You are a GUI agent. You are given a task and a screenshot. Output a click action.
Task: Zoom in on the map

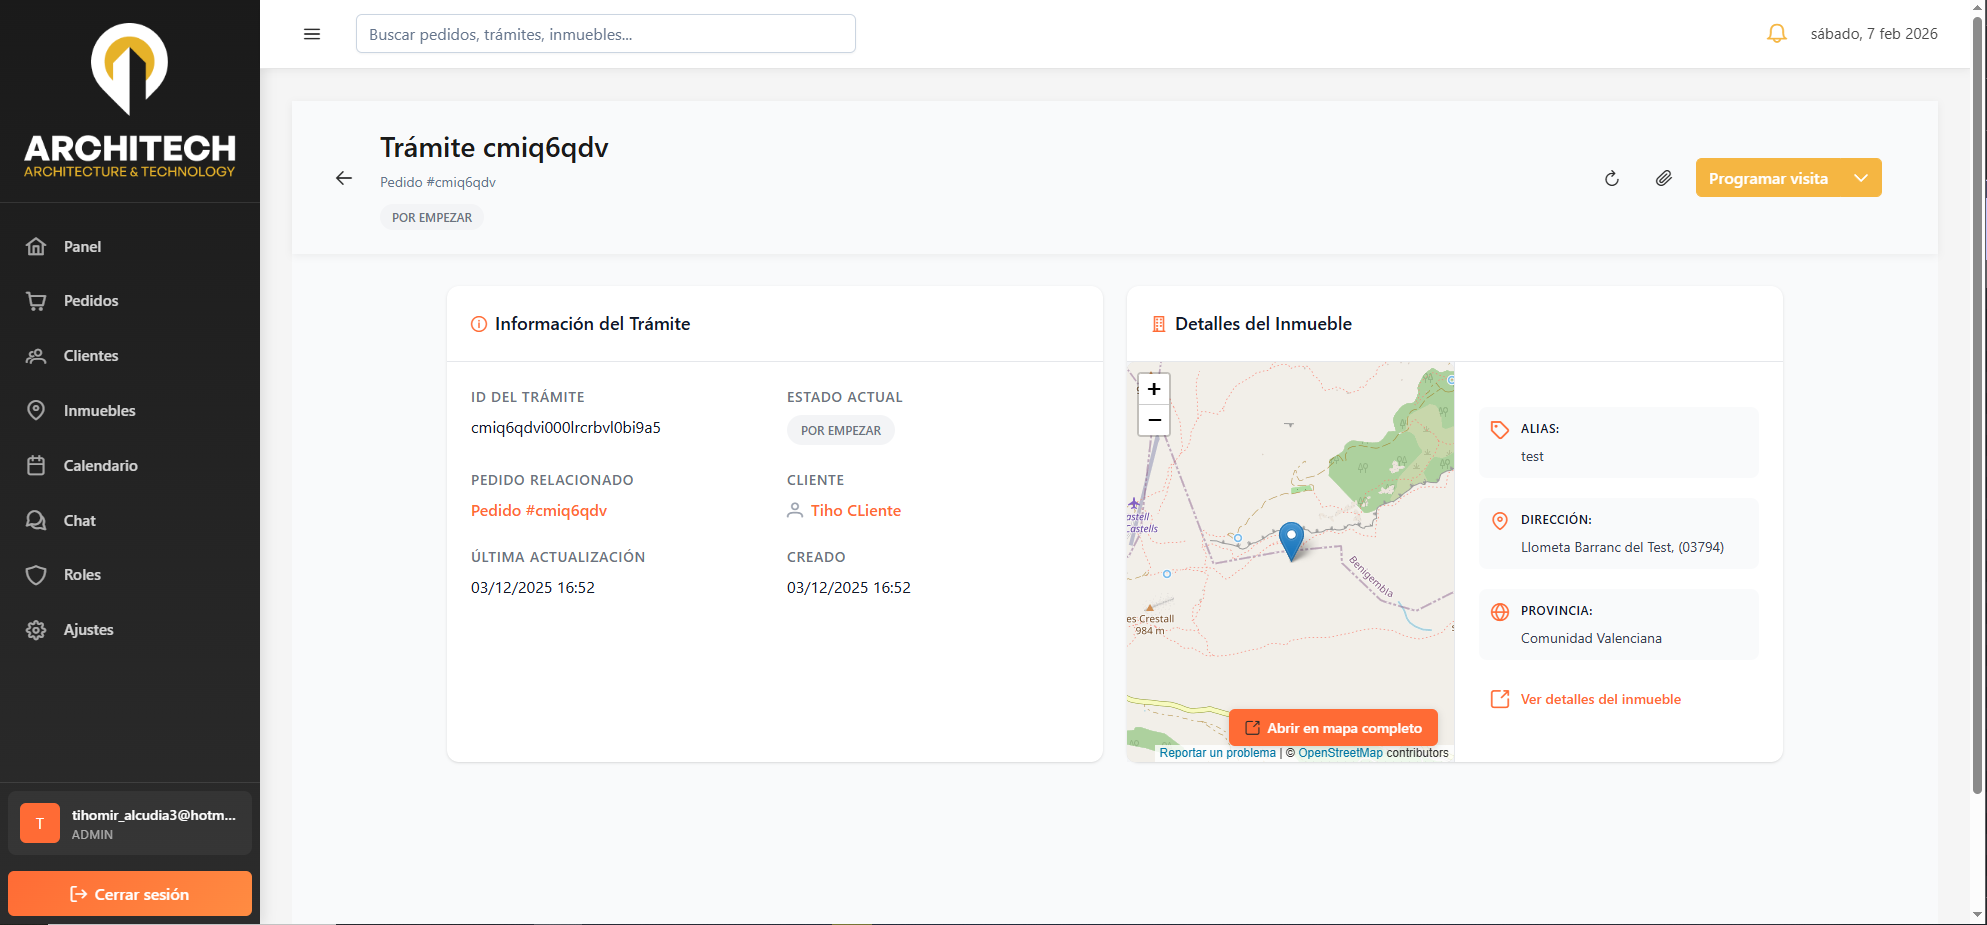click(x=1154, y=389)
